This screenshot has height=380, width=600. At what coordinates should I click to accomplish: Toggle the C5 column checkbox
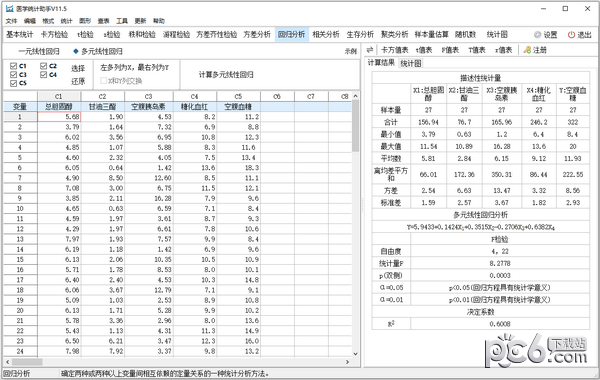pos(13,83)
